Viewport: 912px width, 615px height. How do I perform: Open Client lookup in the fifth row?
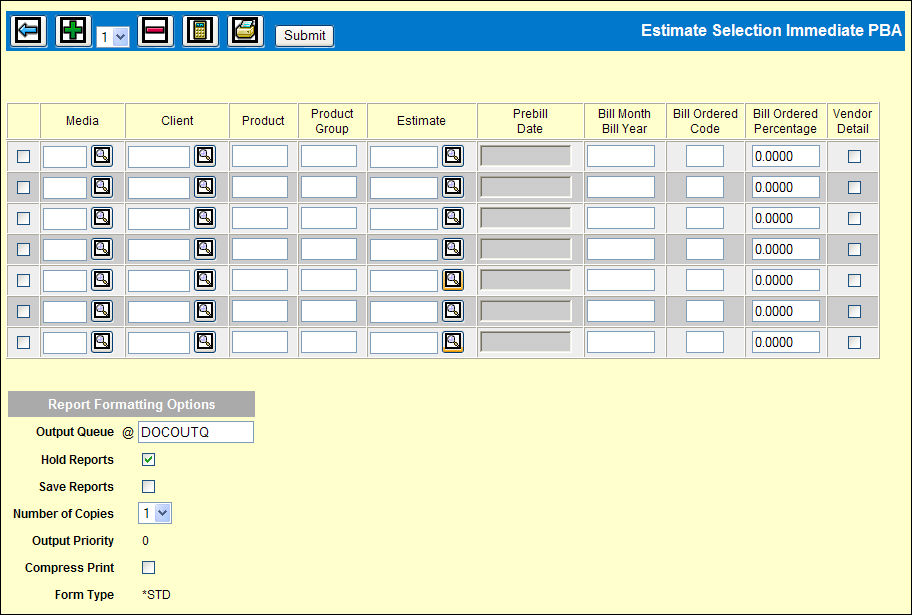pos(205,280)
